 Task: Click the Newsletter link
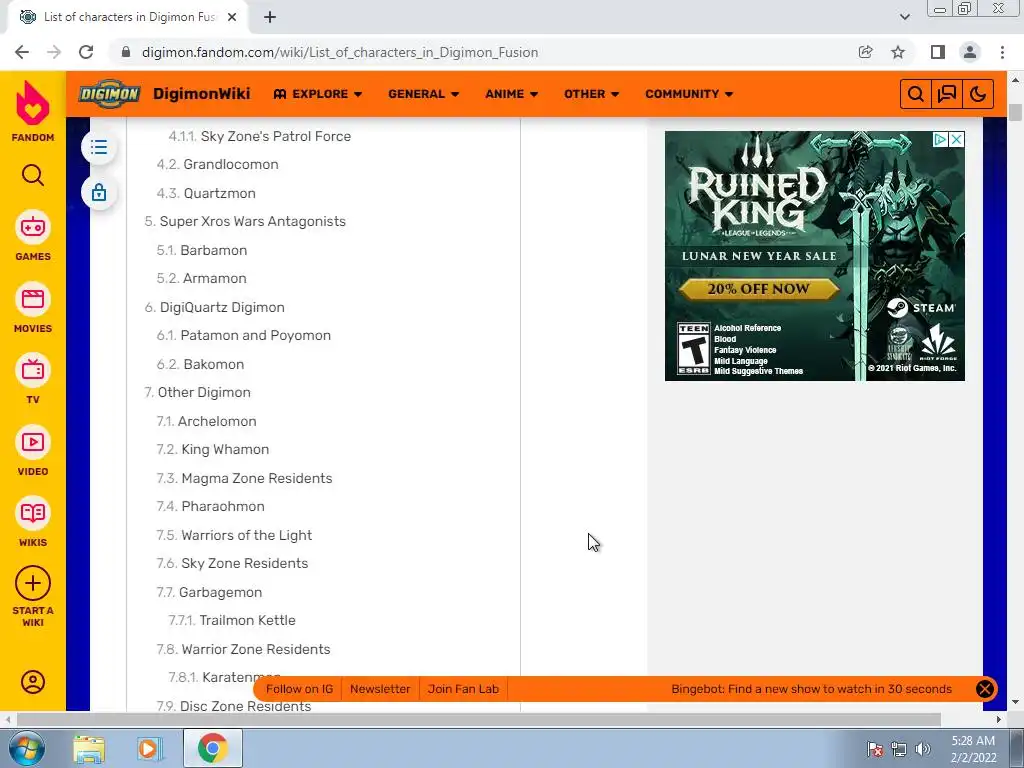click(x=380, y=689)
